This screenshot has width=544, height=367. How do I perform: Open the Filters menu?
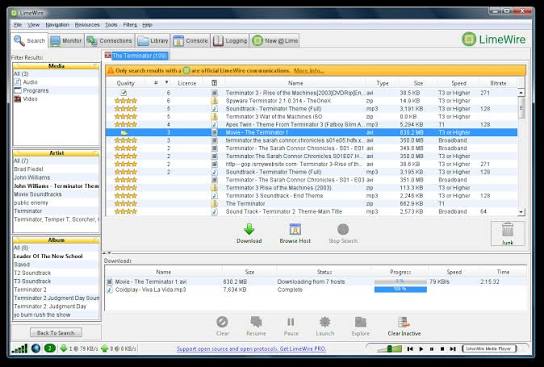(x=130, y=25)
